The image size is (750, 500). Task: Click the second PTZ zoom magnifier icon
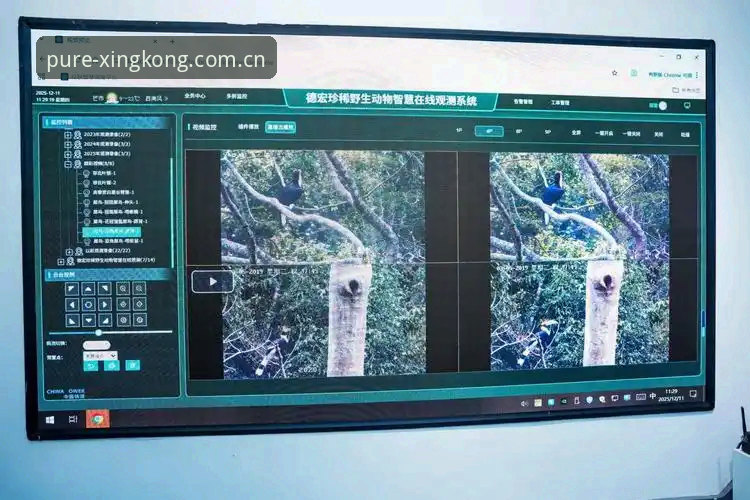click(139, 289)
